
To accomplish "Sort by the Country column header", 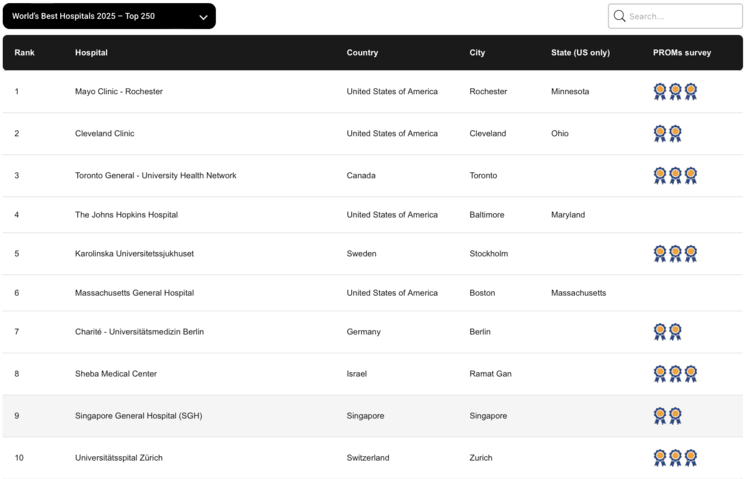I will coord(362,53).
